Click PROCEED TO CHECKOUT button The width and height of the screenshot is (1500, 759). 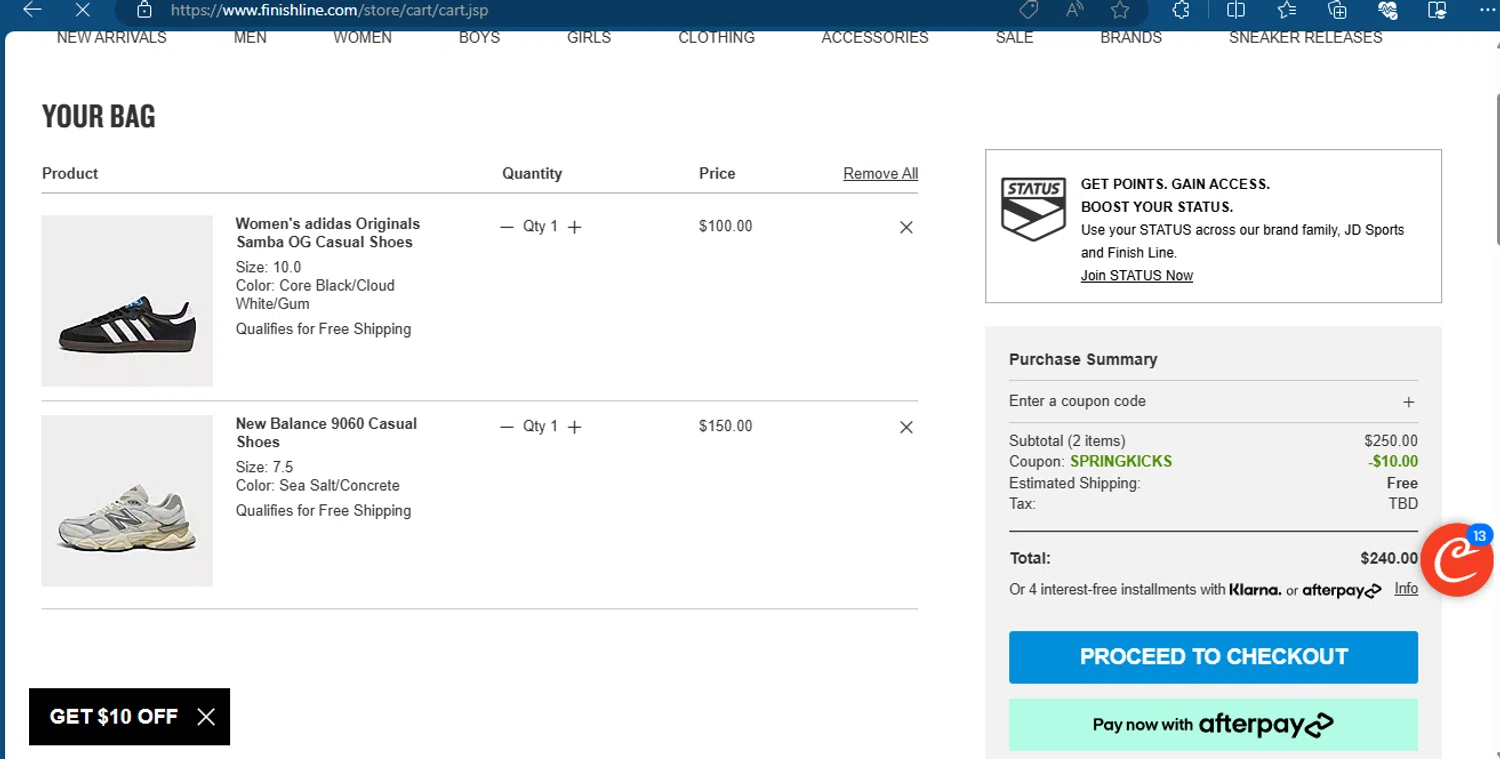point(1213,657)
